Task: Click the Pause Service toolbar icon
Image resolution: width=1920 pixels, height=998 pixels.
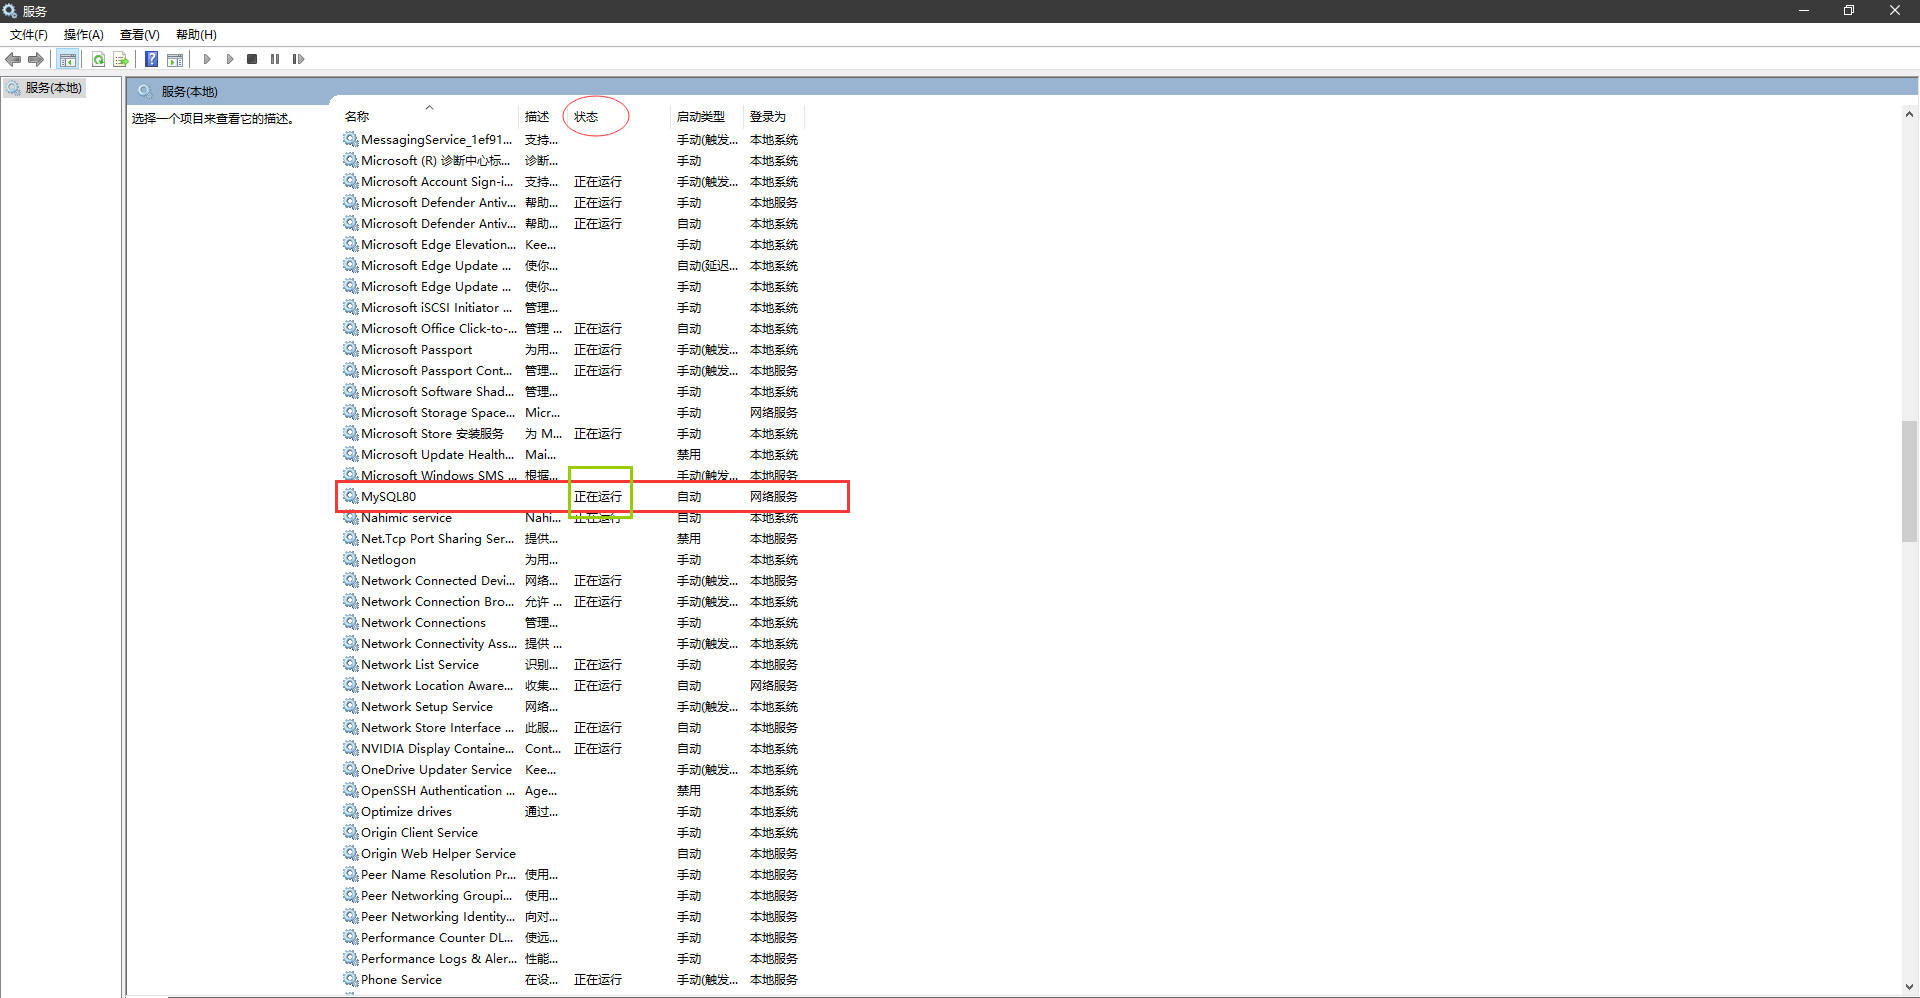Action: coord(275,59)
